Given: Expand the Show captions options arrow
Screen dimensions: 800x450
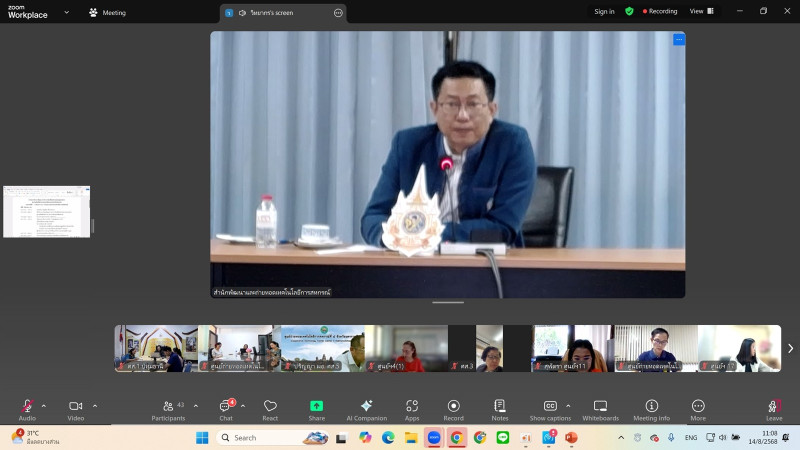Looking at the screenshot, I should click(568, 405).
